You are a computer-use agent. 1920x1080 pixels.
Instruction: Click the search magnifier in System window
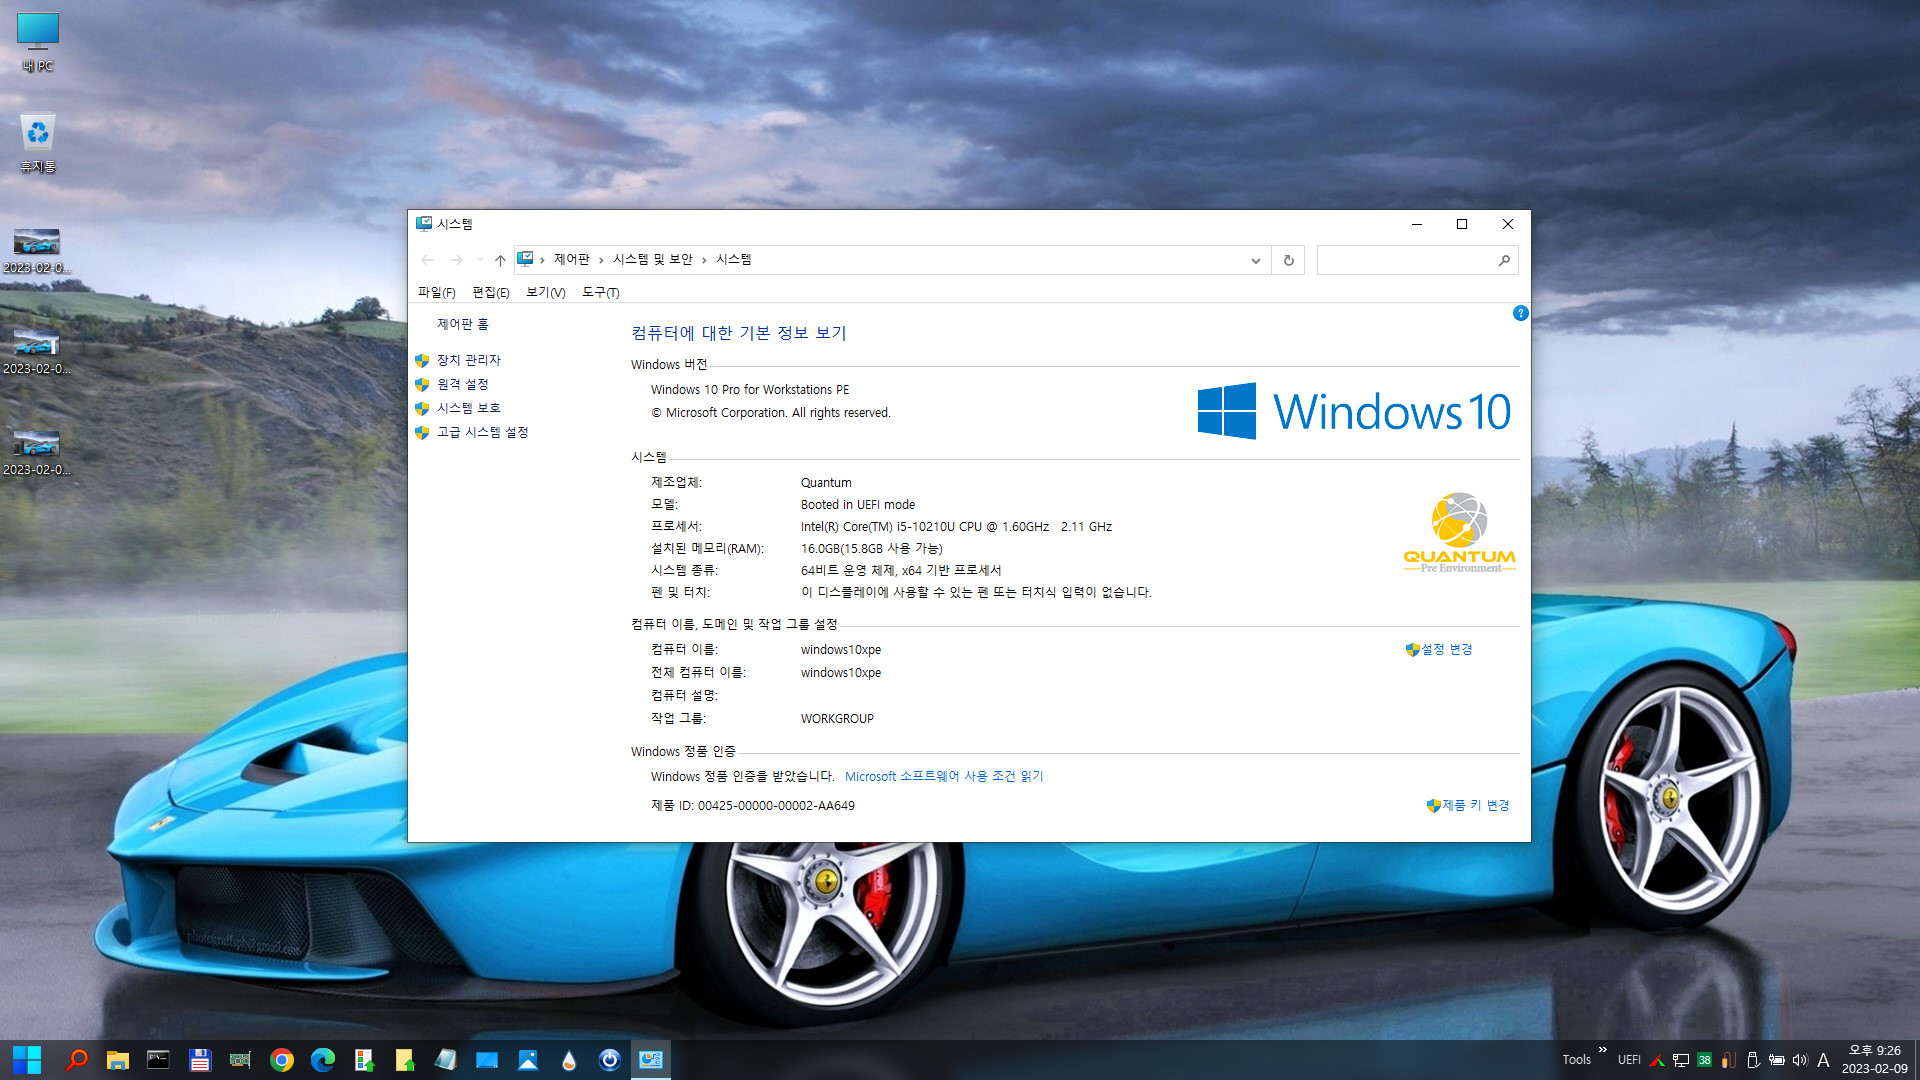(x=1504, y=260)
